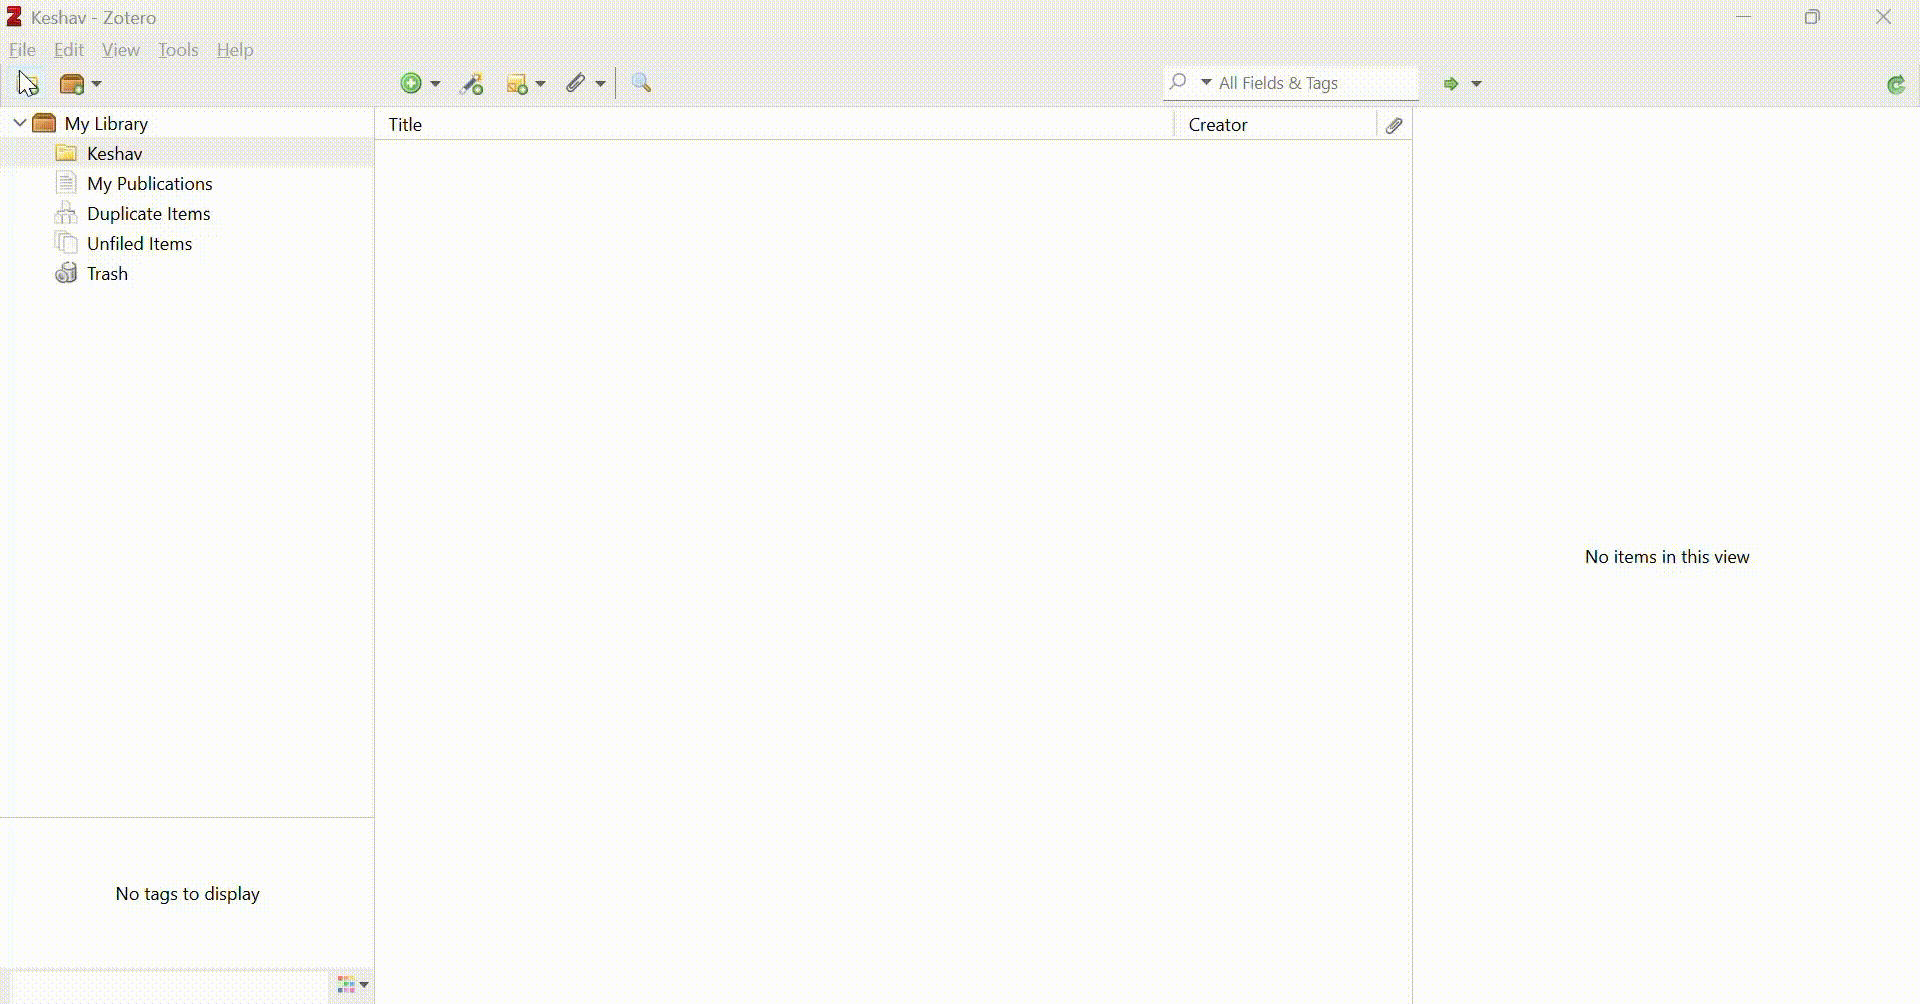The width and height of the screenshot is (1920, 1004).
Task: Click the Add Item by Identifier wand
Action: click(472, 84)
